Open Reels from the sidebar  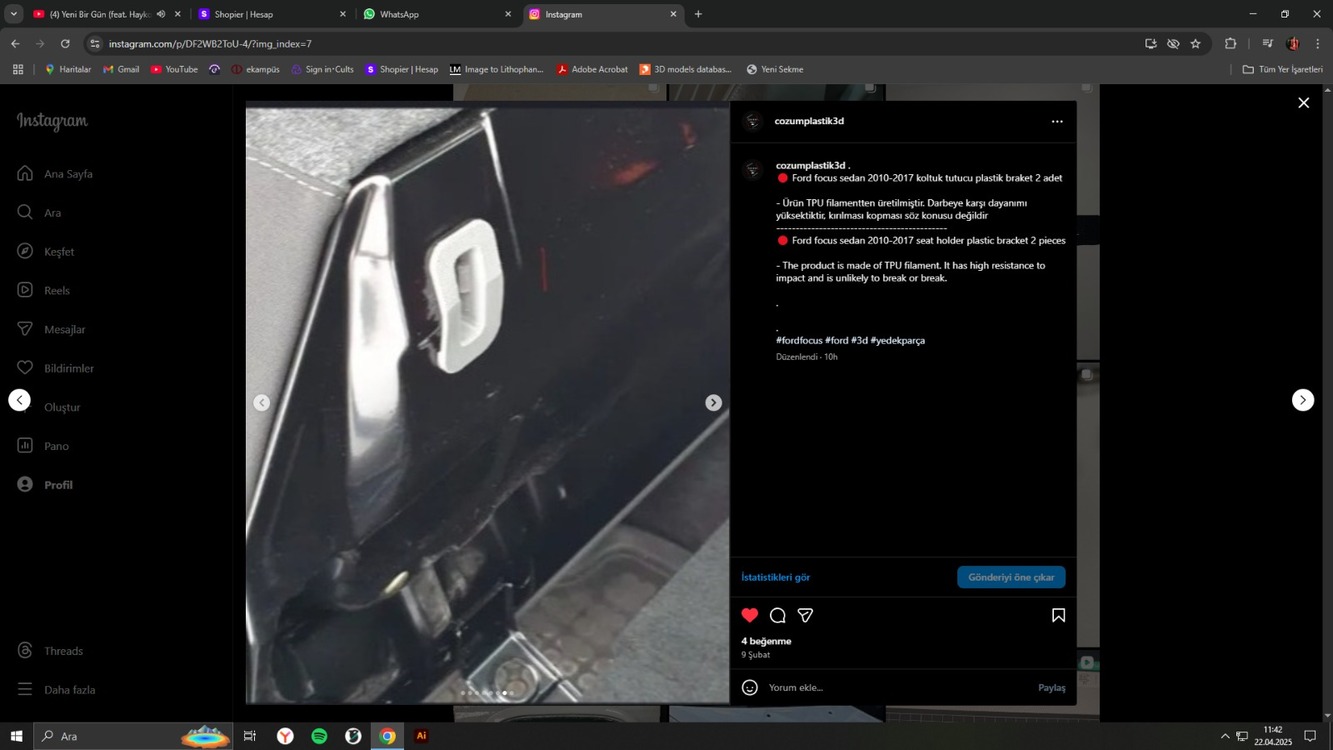[x=43, y=291]
